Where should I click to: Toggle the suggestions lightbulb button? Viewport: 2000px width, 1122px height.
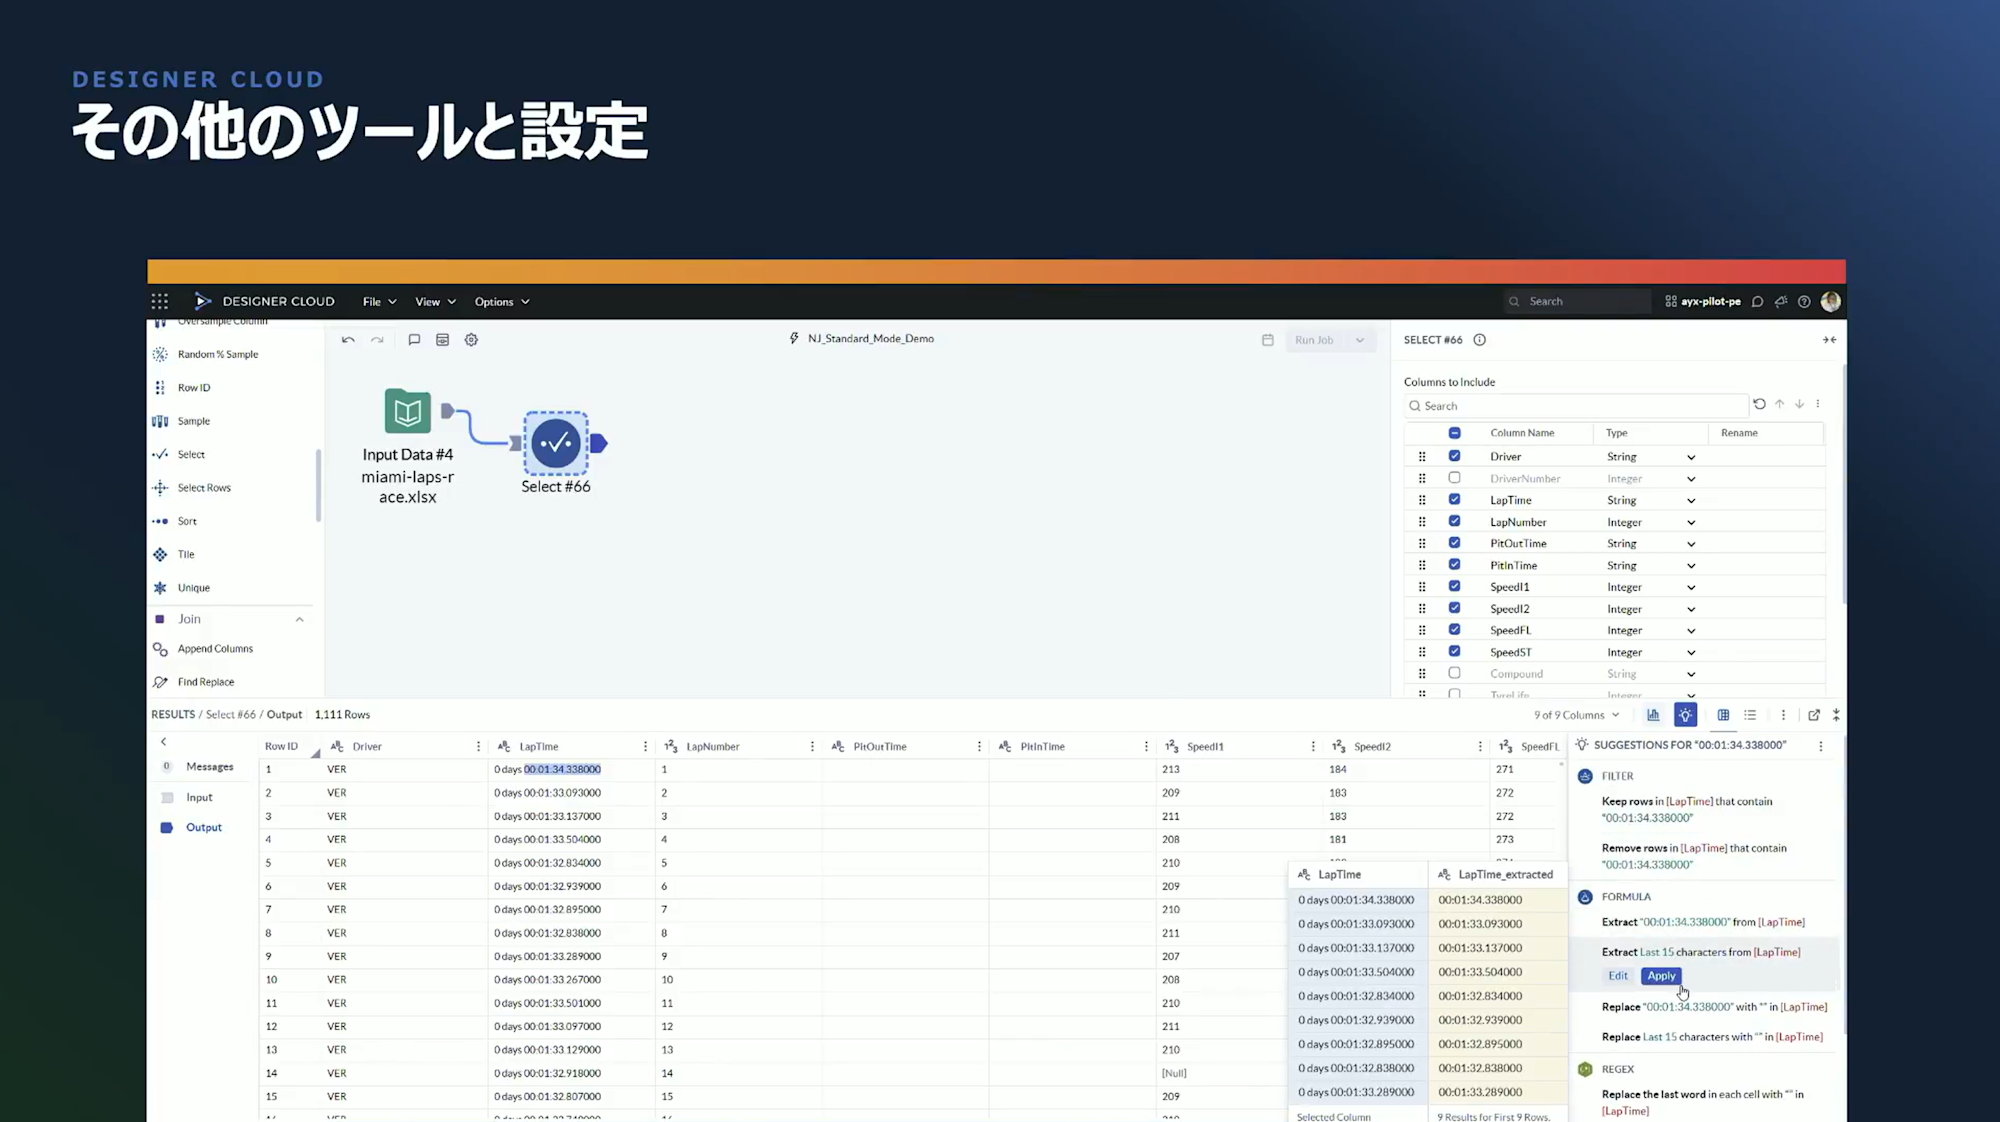pos(1686,715)
